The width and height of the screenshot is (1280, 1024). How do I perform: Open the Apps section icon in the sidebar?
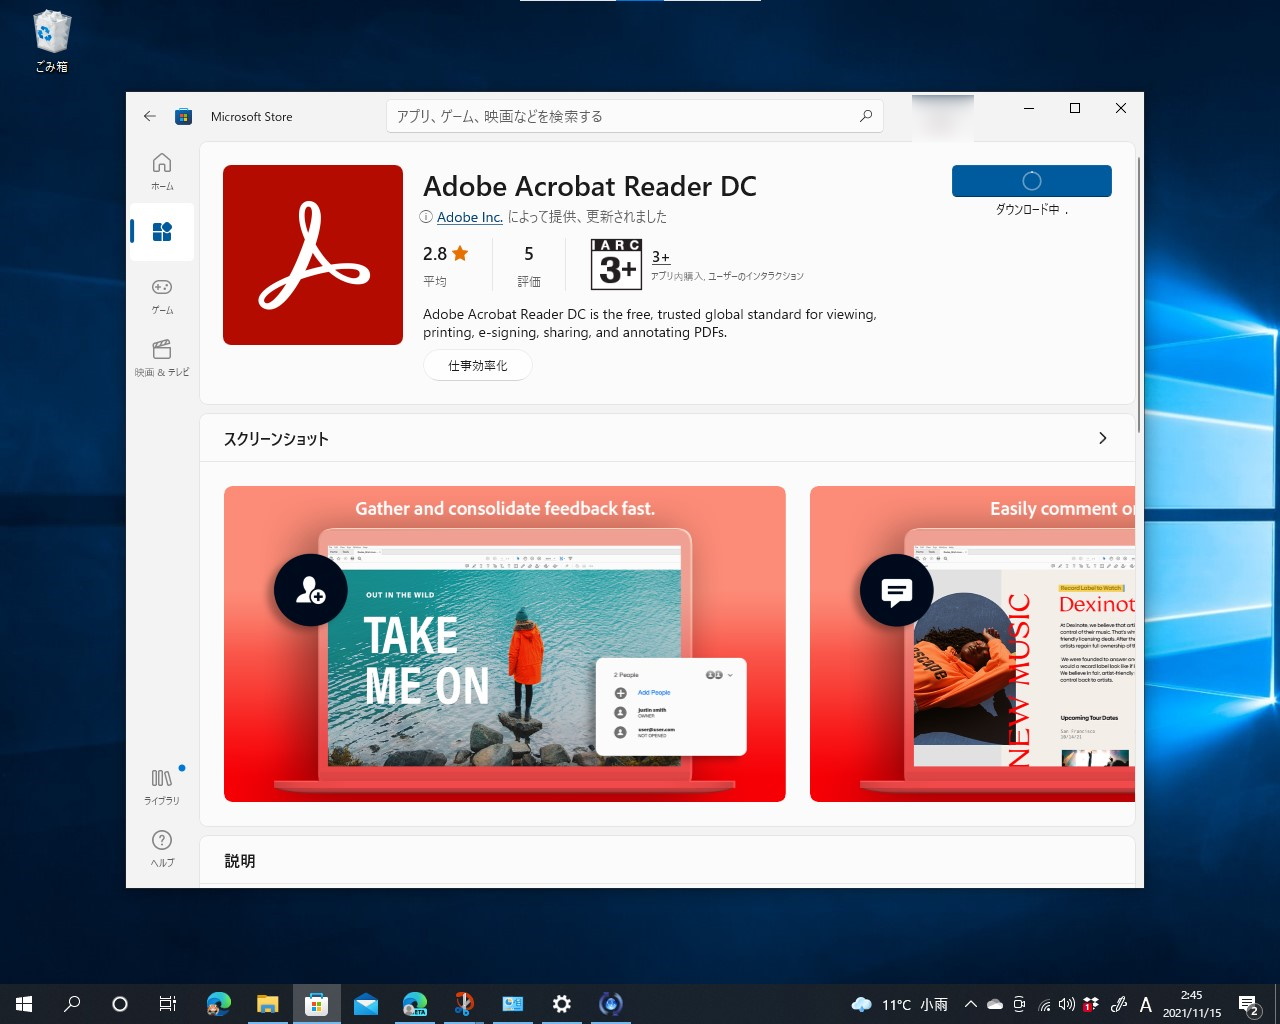(x=161, y=231)
